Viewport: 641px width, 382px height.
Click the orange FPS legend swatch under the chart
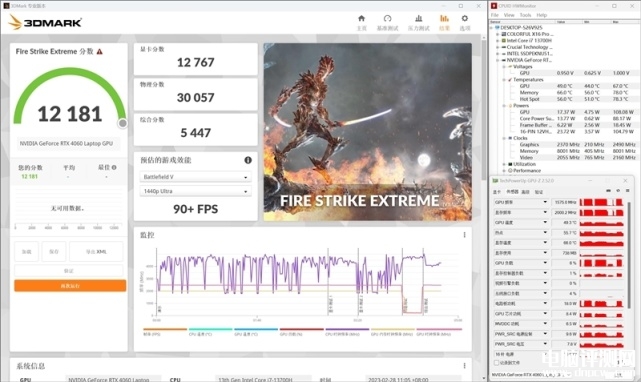click(x=165, y=329)
